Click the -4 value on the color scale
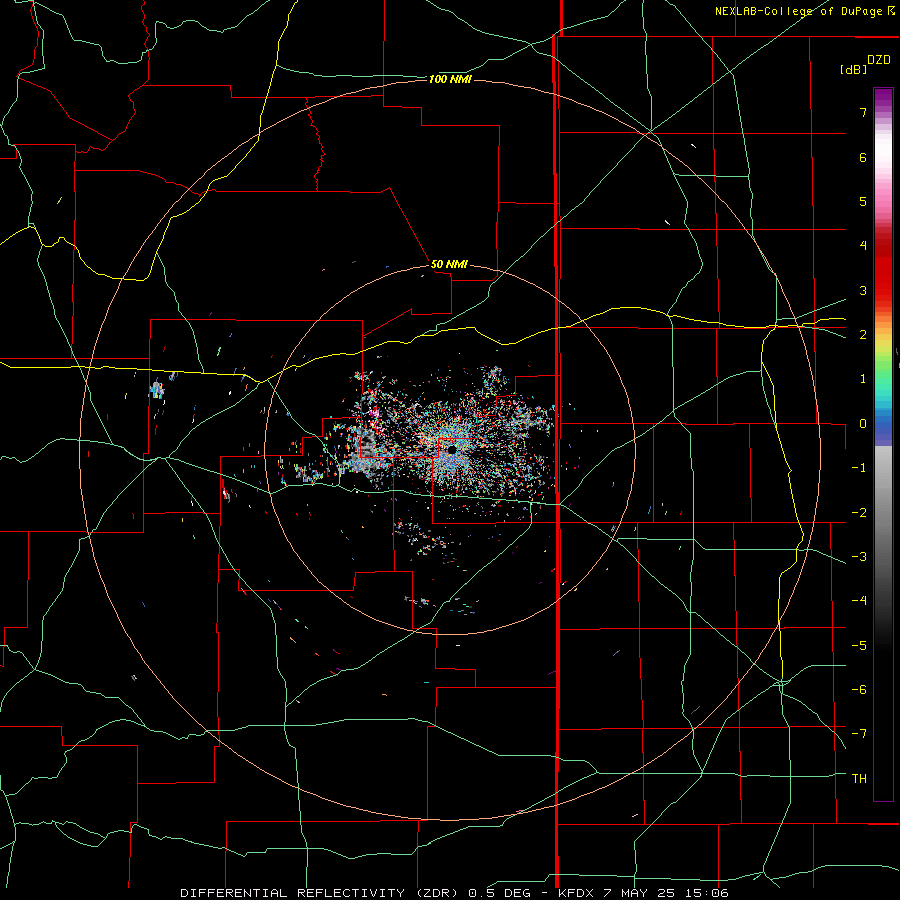 click(859, 600)
